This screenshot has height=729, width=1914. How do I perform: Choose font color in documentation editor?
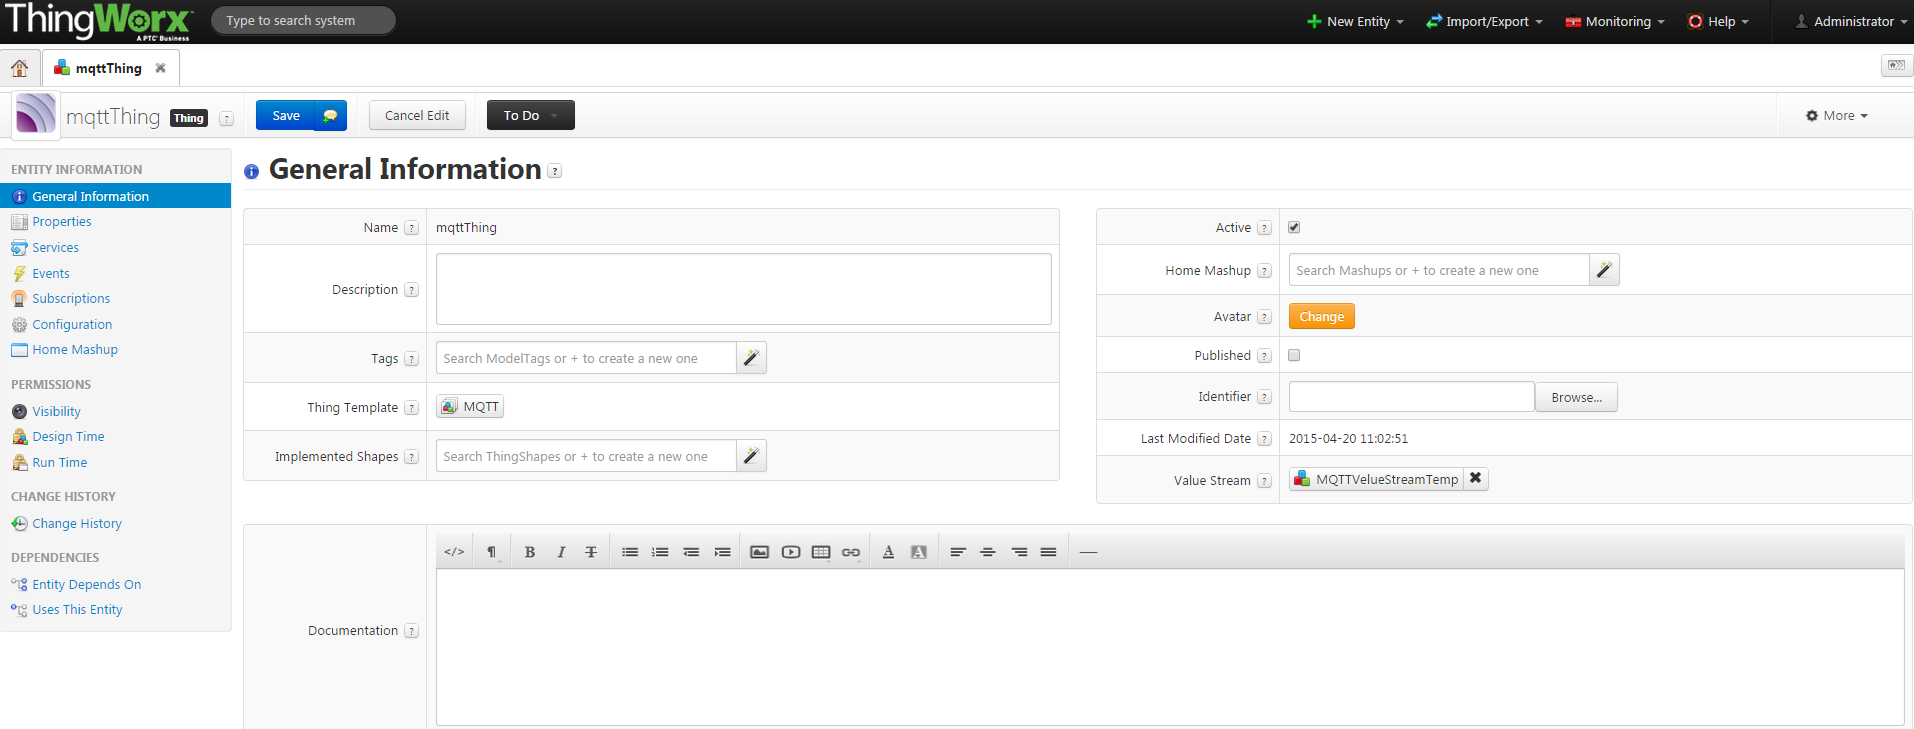pyautogui.click(x=888, y=552)
